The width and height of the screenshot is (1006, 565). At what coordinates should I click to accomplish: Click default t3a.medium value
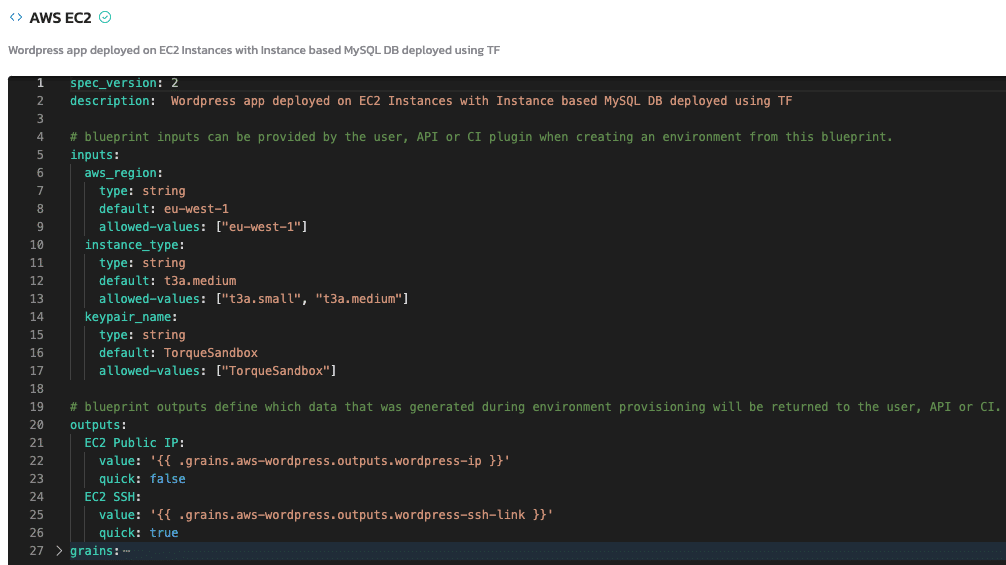pyautogui.click(x=200, y=280)
